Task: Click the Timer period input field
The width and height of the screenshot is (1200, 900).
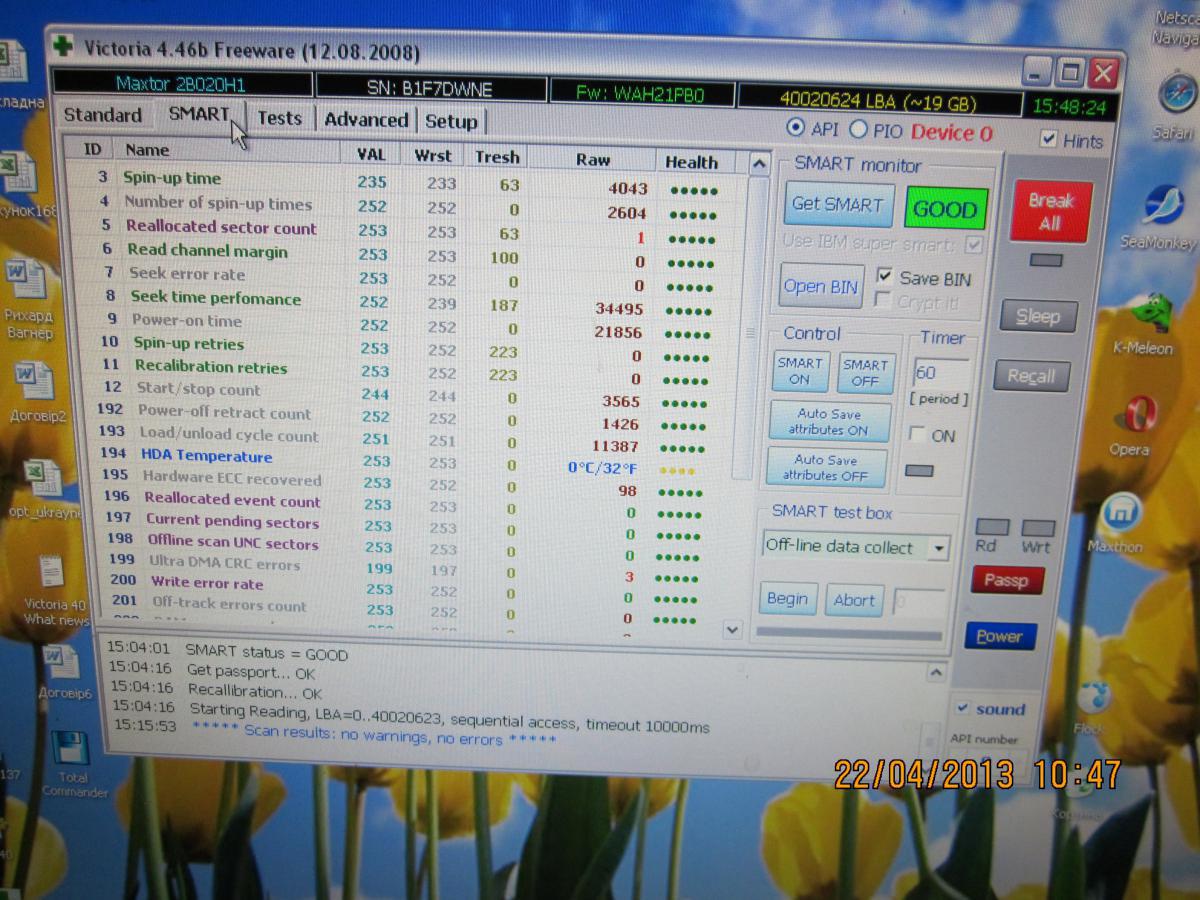Action: 939,373
